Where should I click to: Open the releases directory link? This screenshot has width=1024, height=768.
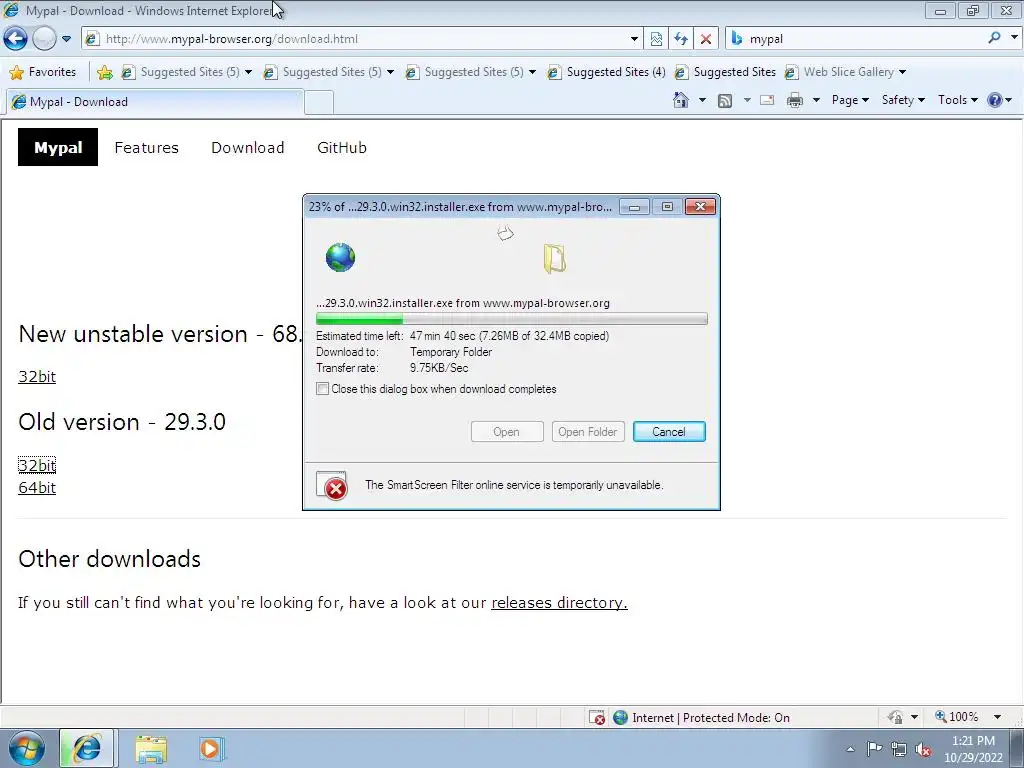[559, 602]
